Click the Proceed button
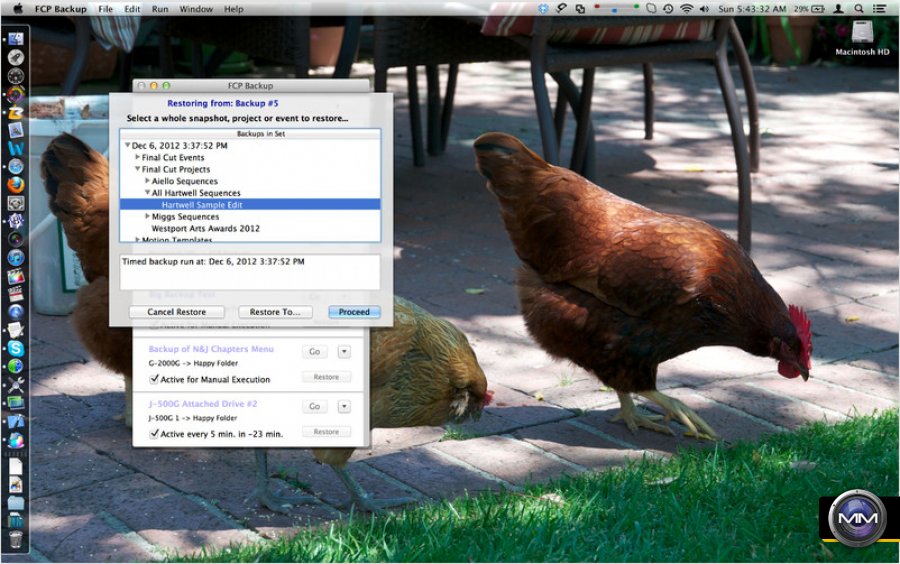 click(354, 312)
